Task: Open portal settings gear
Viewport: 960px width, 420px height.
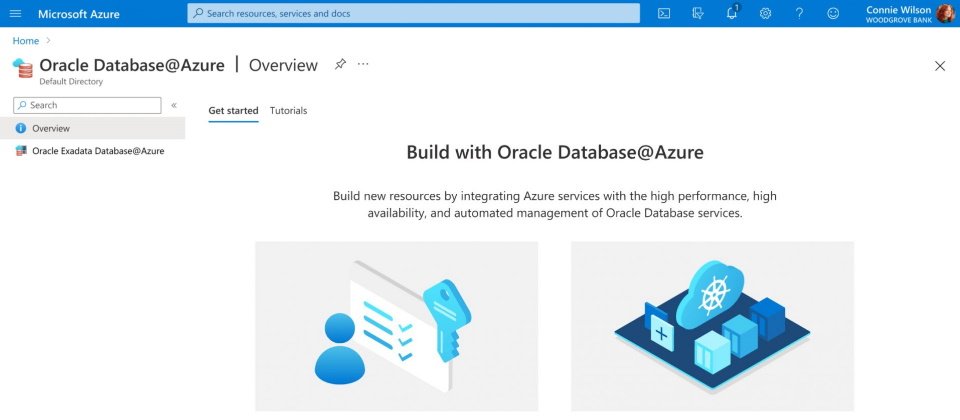Action: 765,13
